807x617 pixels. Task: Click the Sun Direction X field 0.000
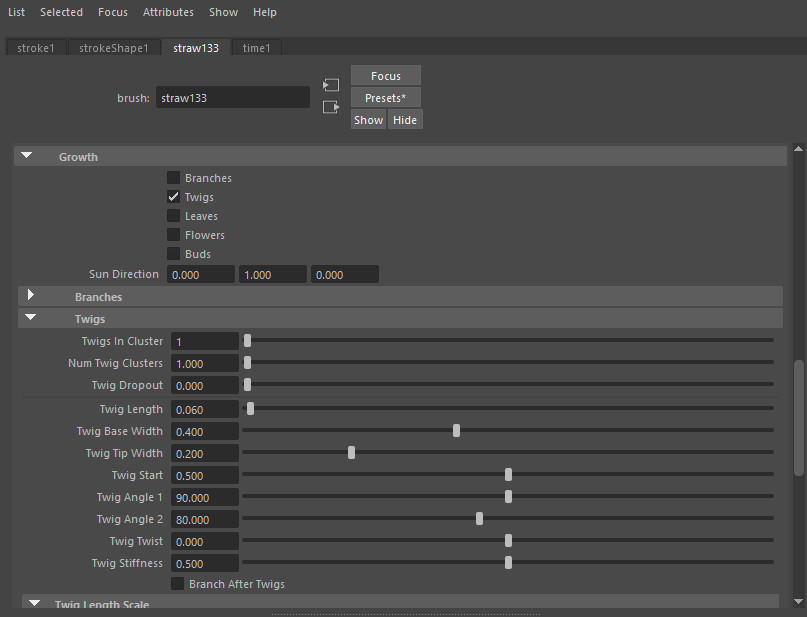point(201,275)
